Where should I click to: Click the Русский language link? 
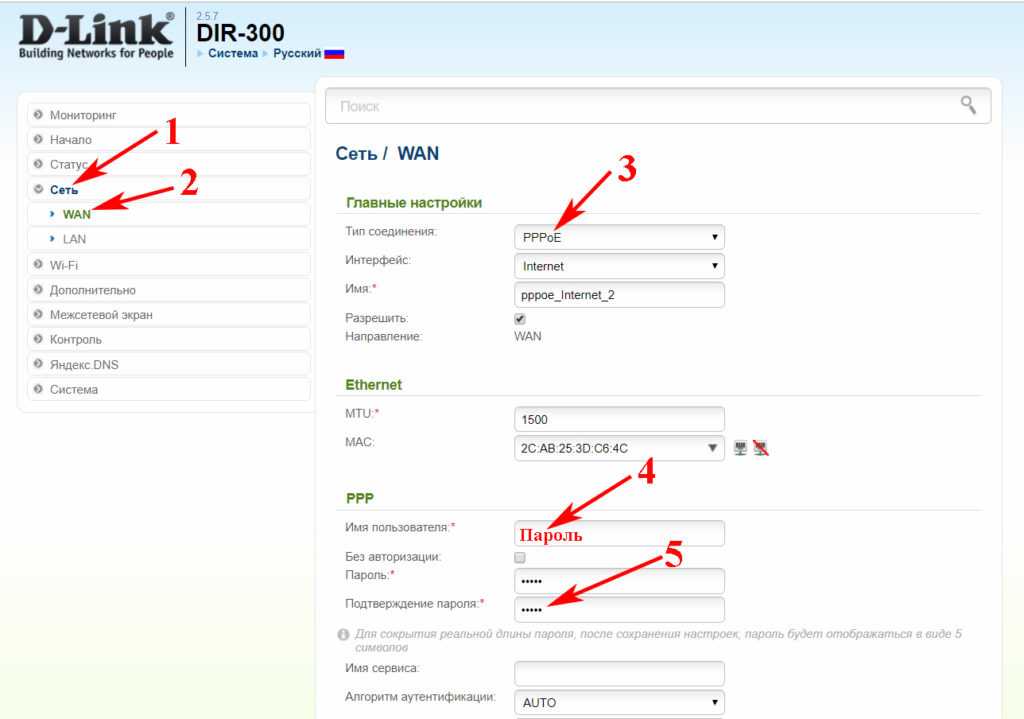click(x=297, y=53)
